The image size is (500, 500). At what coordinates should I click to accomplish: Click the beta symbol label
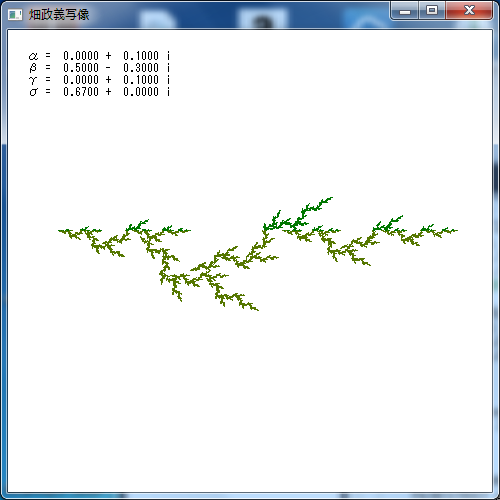point(33,68)
